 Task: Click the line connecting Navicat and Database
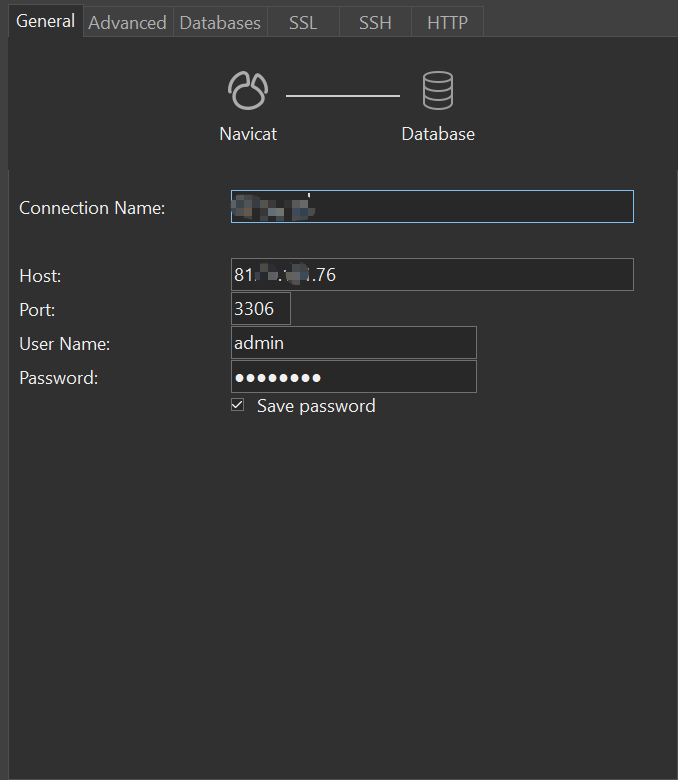point(343,96)
